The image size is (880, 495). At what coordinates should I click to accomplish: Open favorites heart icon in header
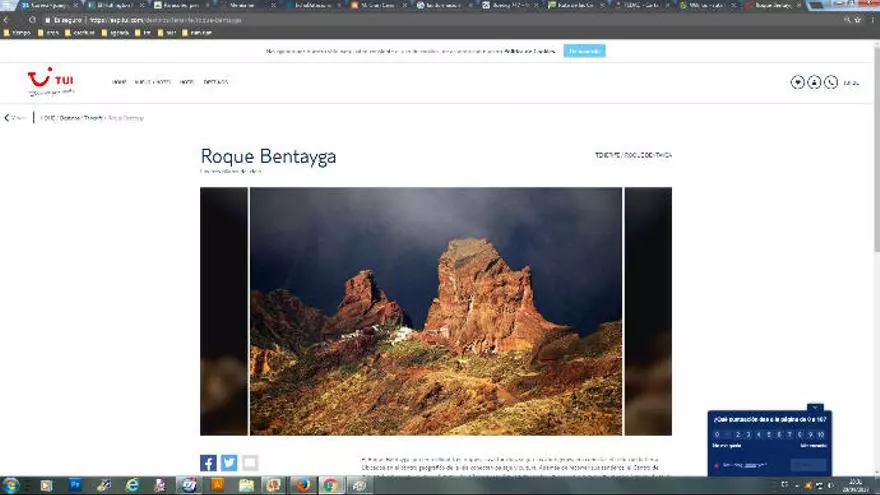tap(797, 82)
